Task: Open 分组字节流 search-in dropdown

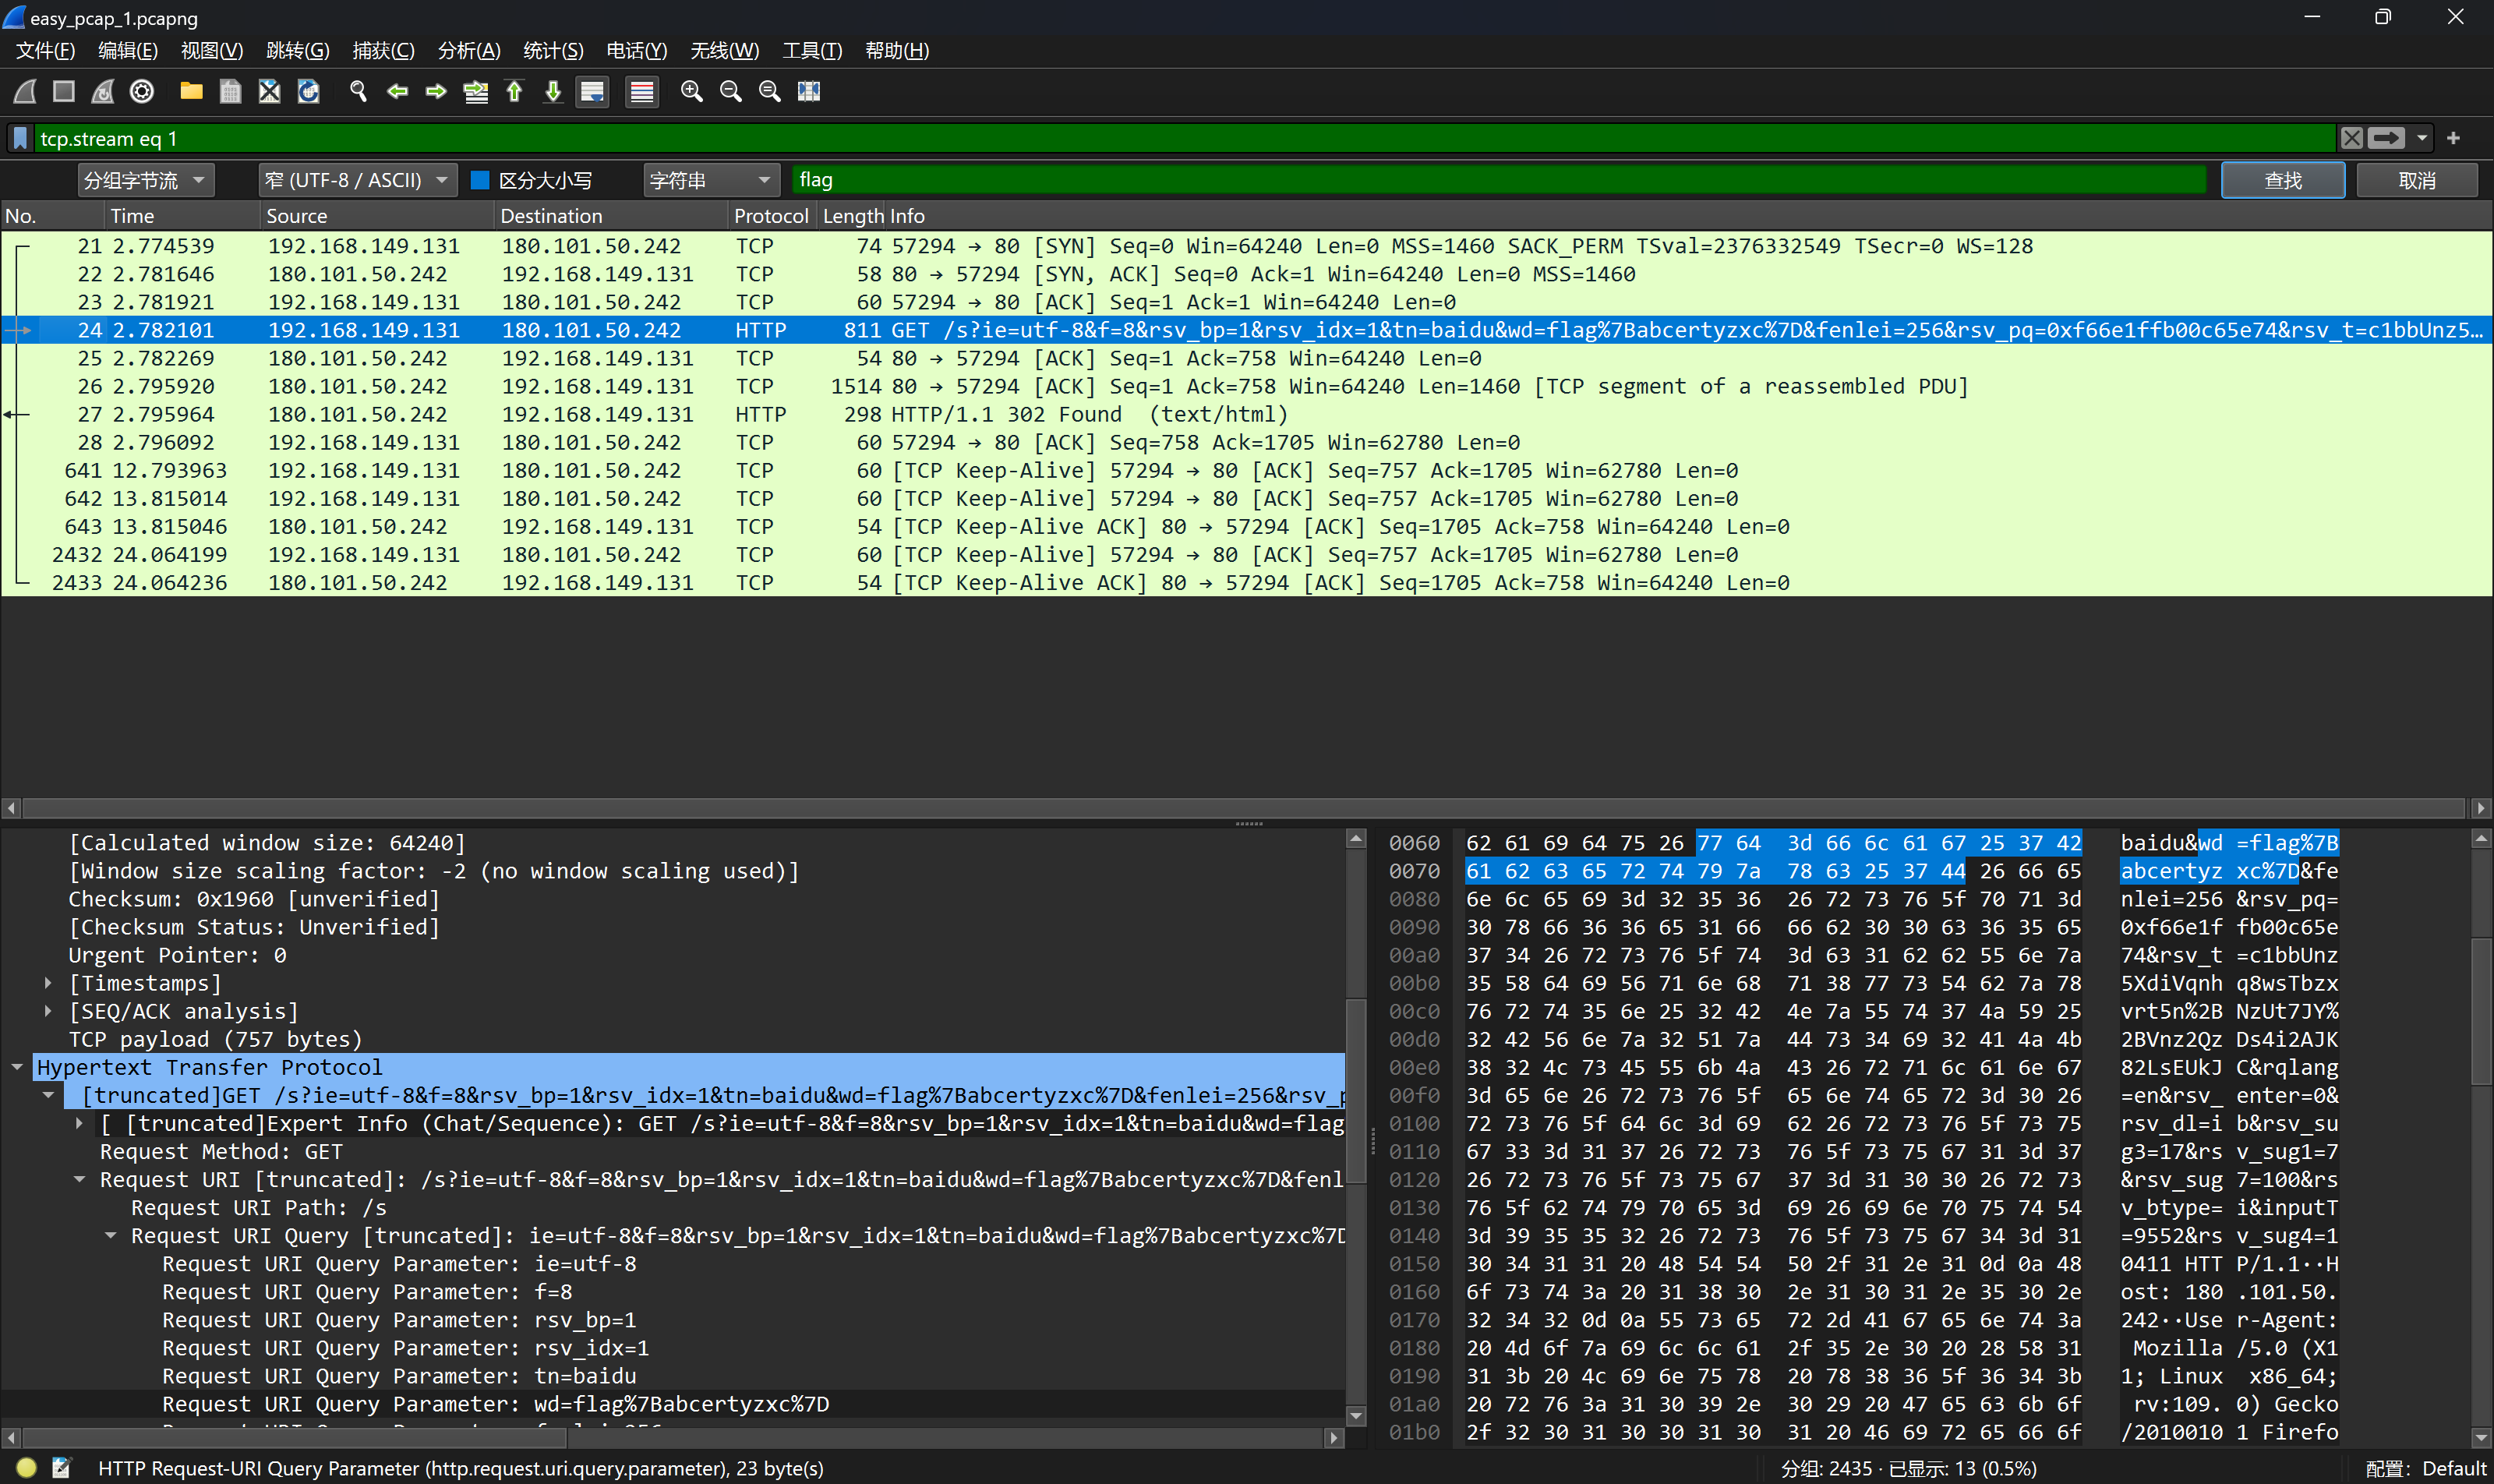Action: click(x=146, y=180)
